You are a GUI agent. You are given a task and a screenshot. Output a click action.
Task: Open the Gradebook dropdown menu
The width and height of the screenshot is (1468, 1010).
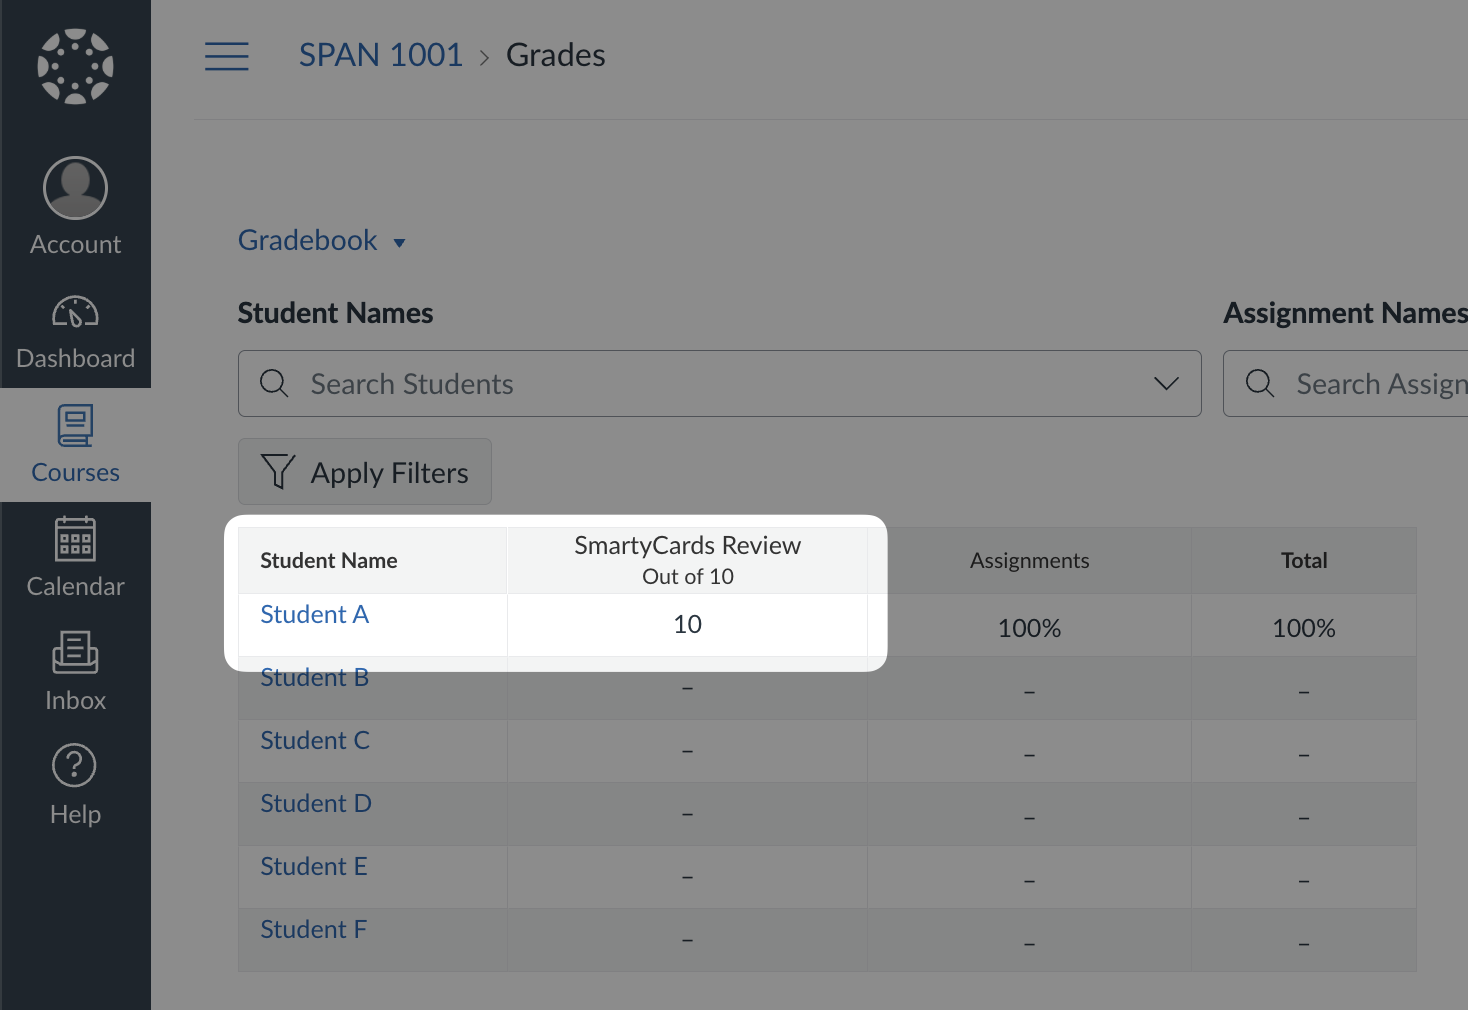(x=322, y=241)
